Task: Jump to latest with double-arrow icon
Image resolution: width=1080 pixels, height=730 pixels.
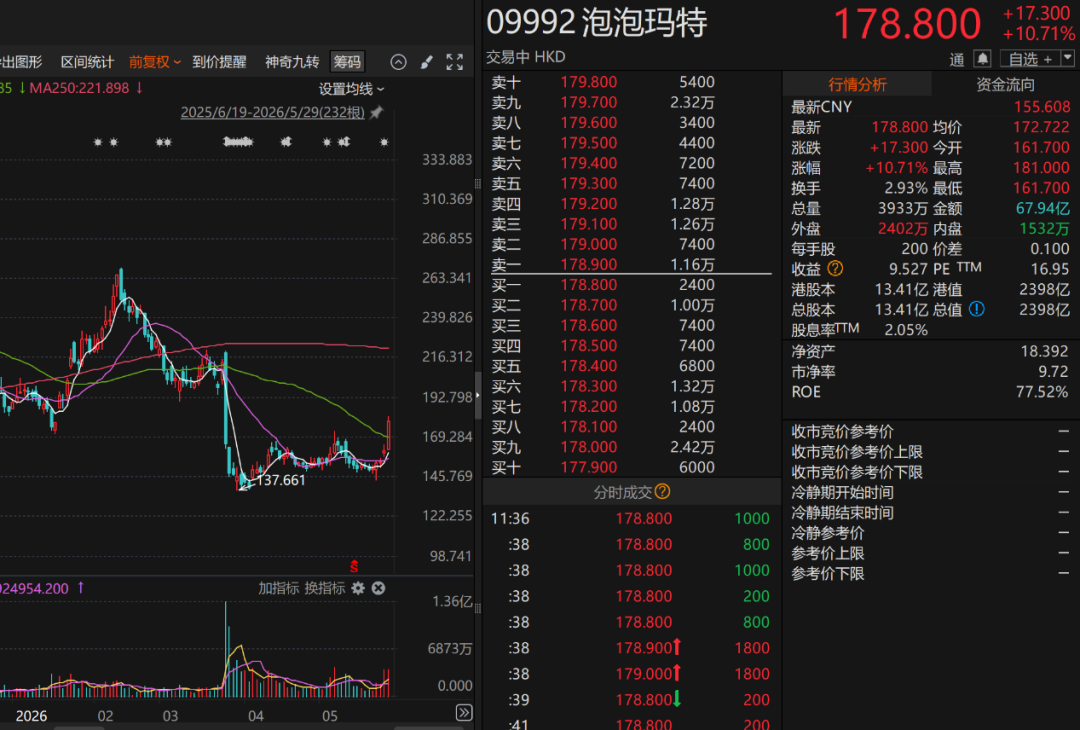Action: coord(464,712)
